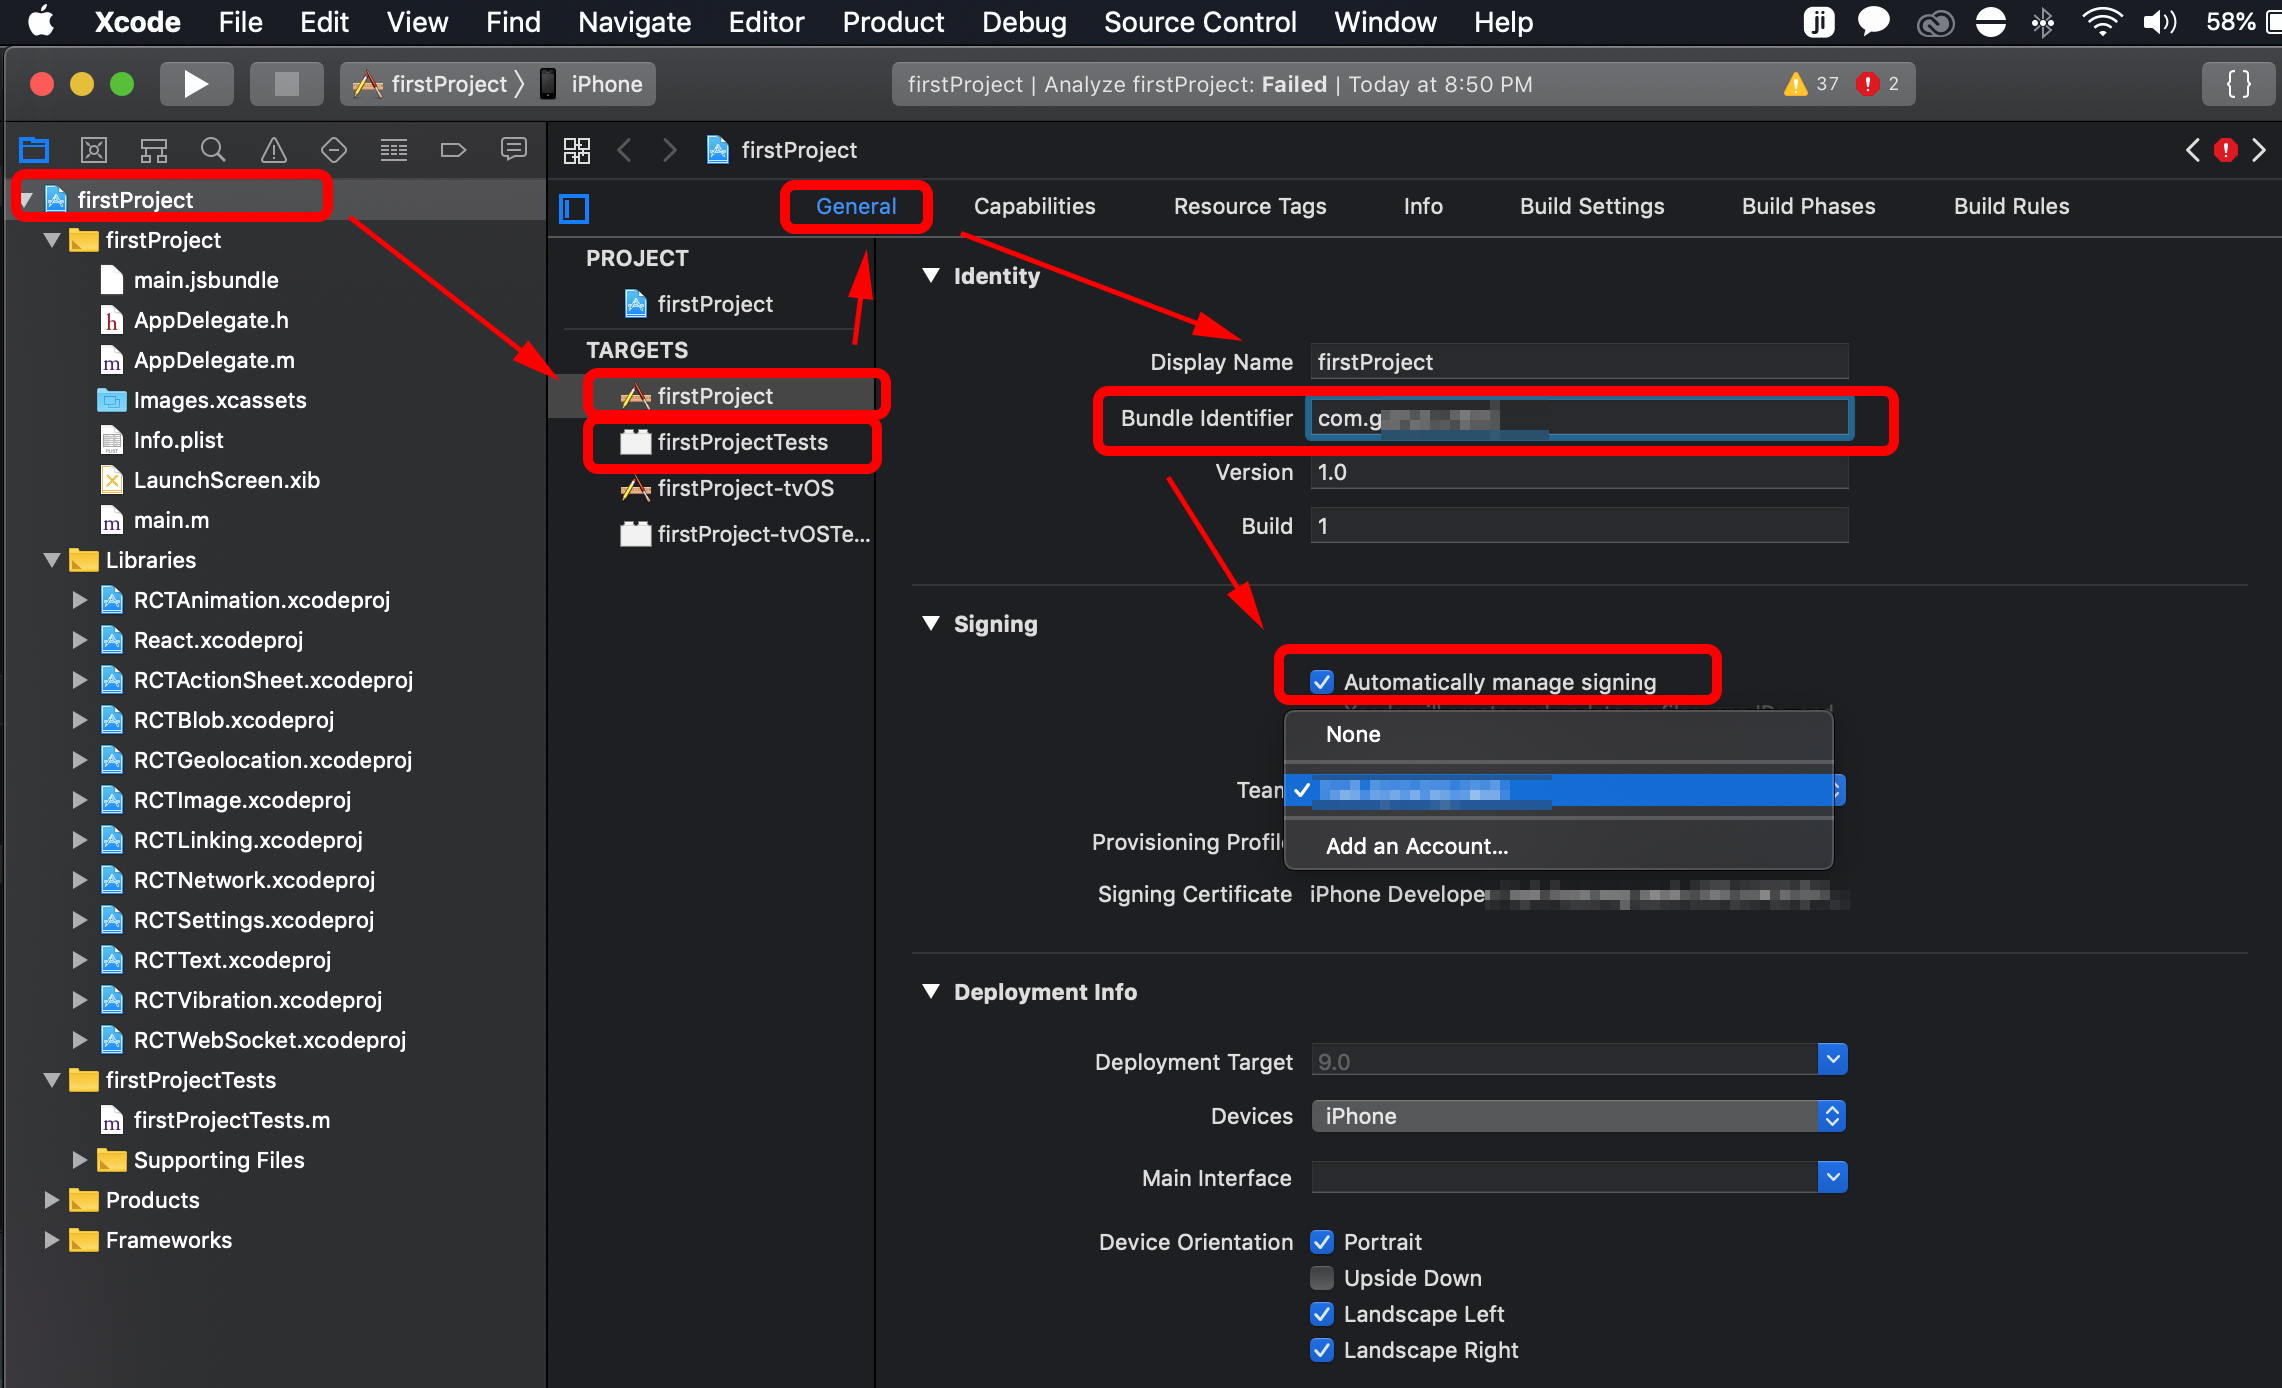Viewport: 2282px width, 1388px height.
Task: Toggle the targets list sidebar icon
Action: [574, 208]
